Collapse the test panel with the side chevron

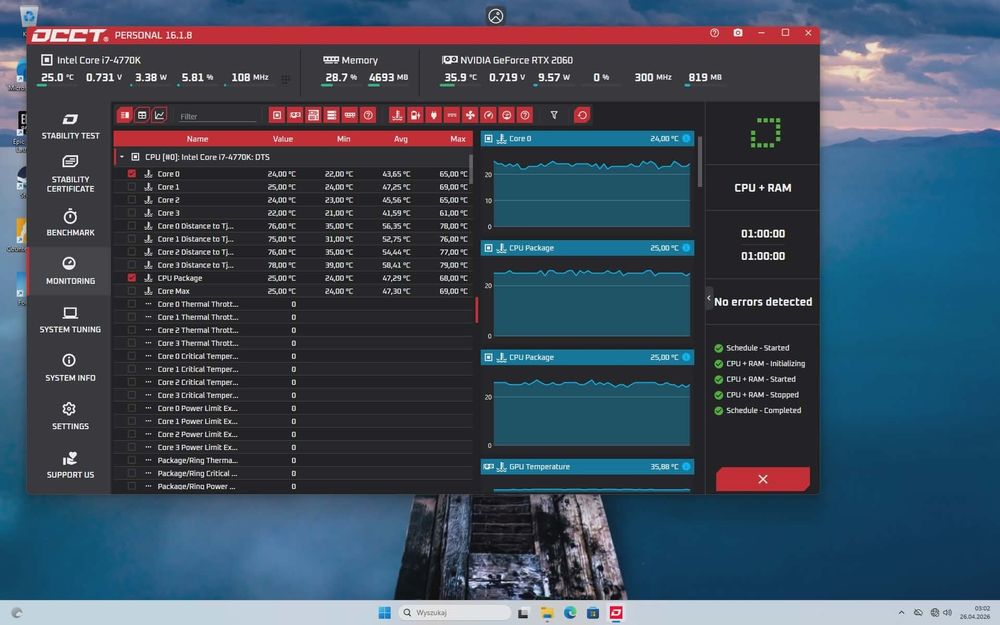point(709,298)
